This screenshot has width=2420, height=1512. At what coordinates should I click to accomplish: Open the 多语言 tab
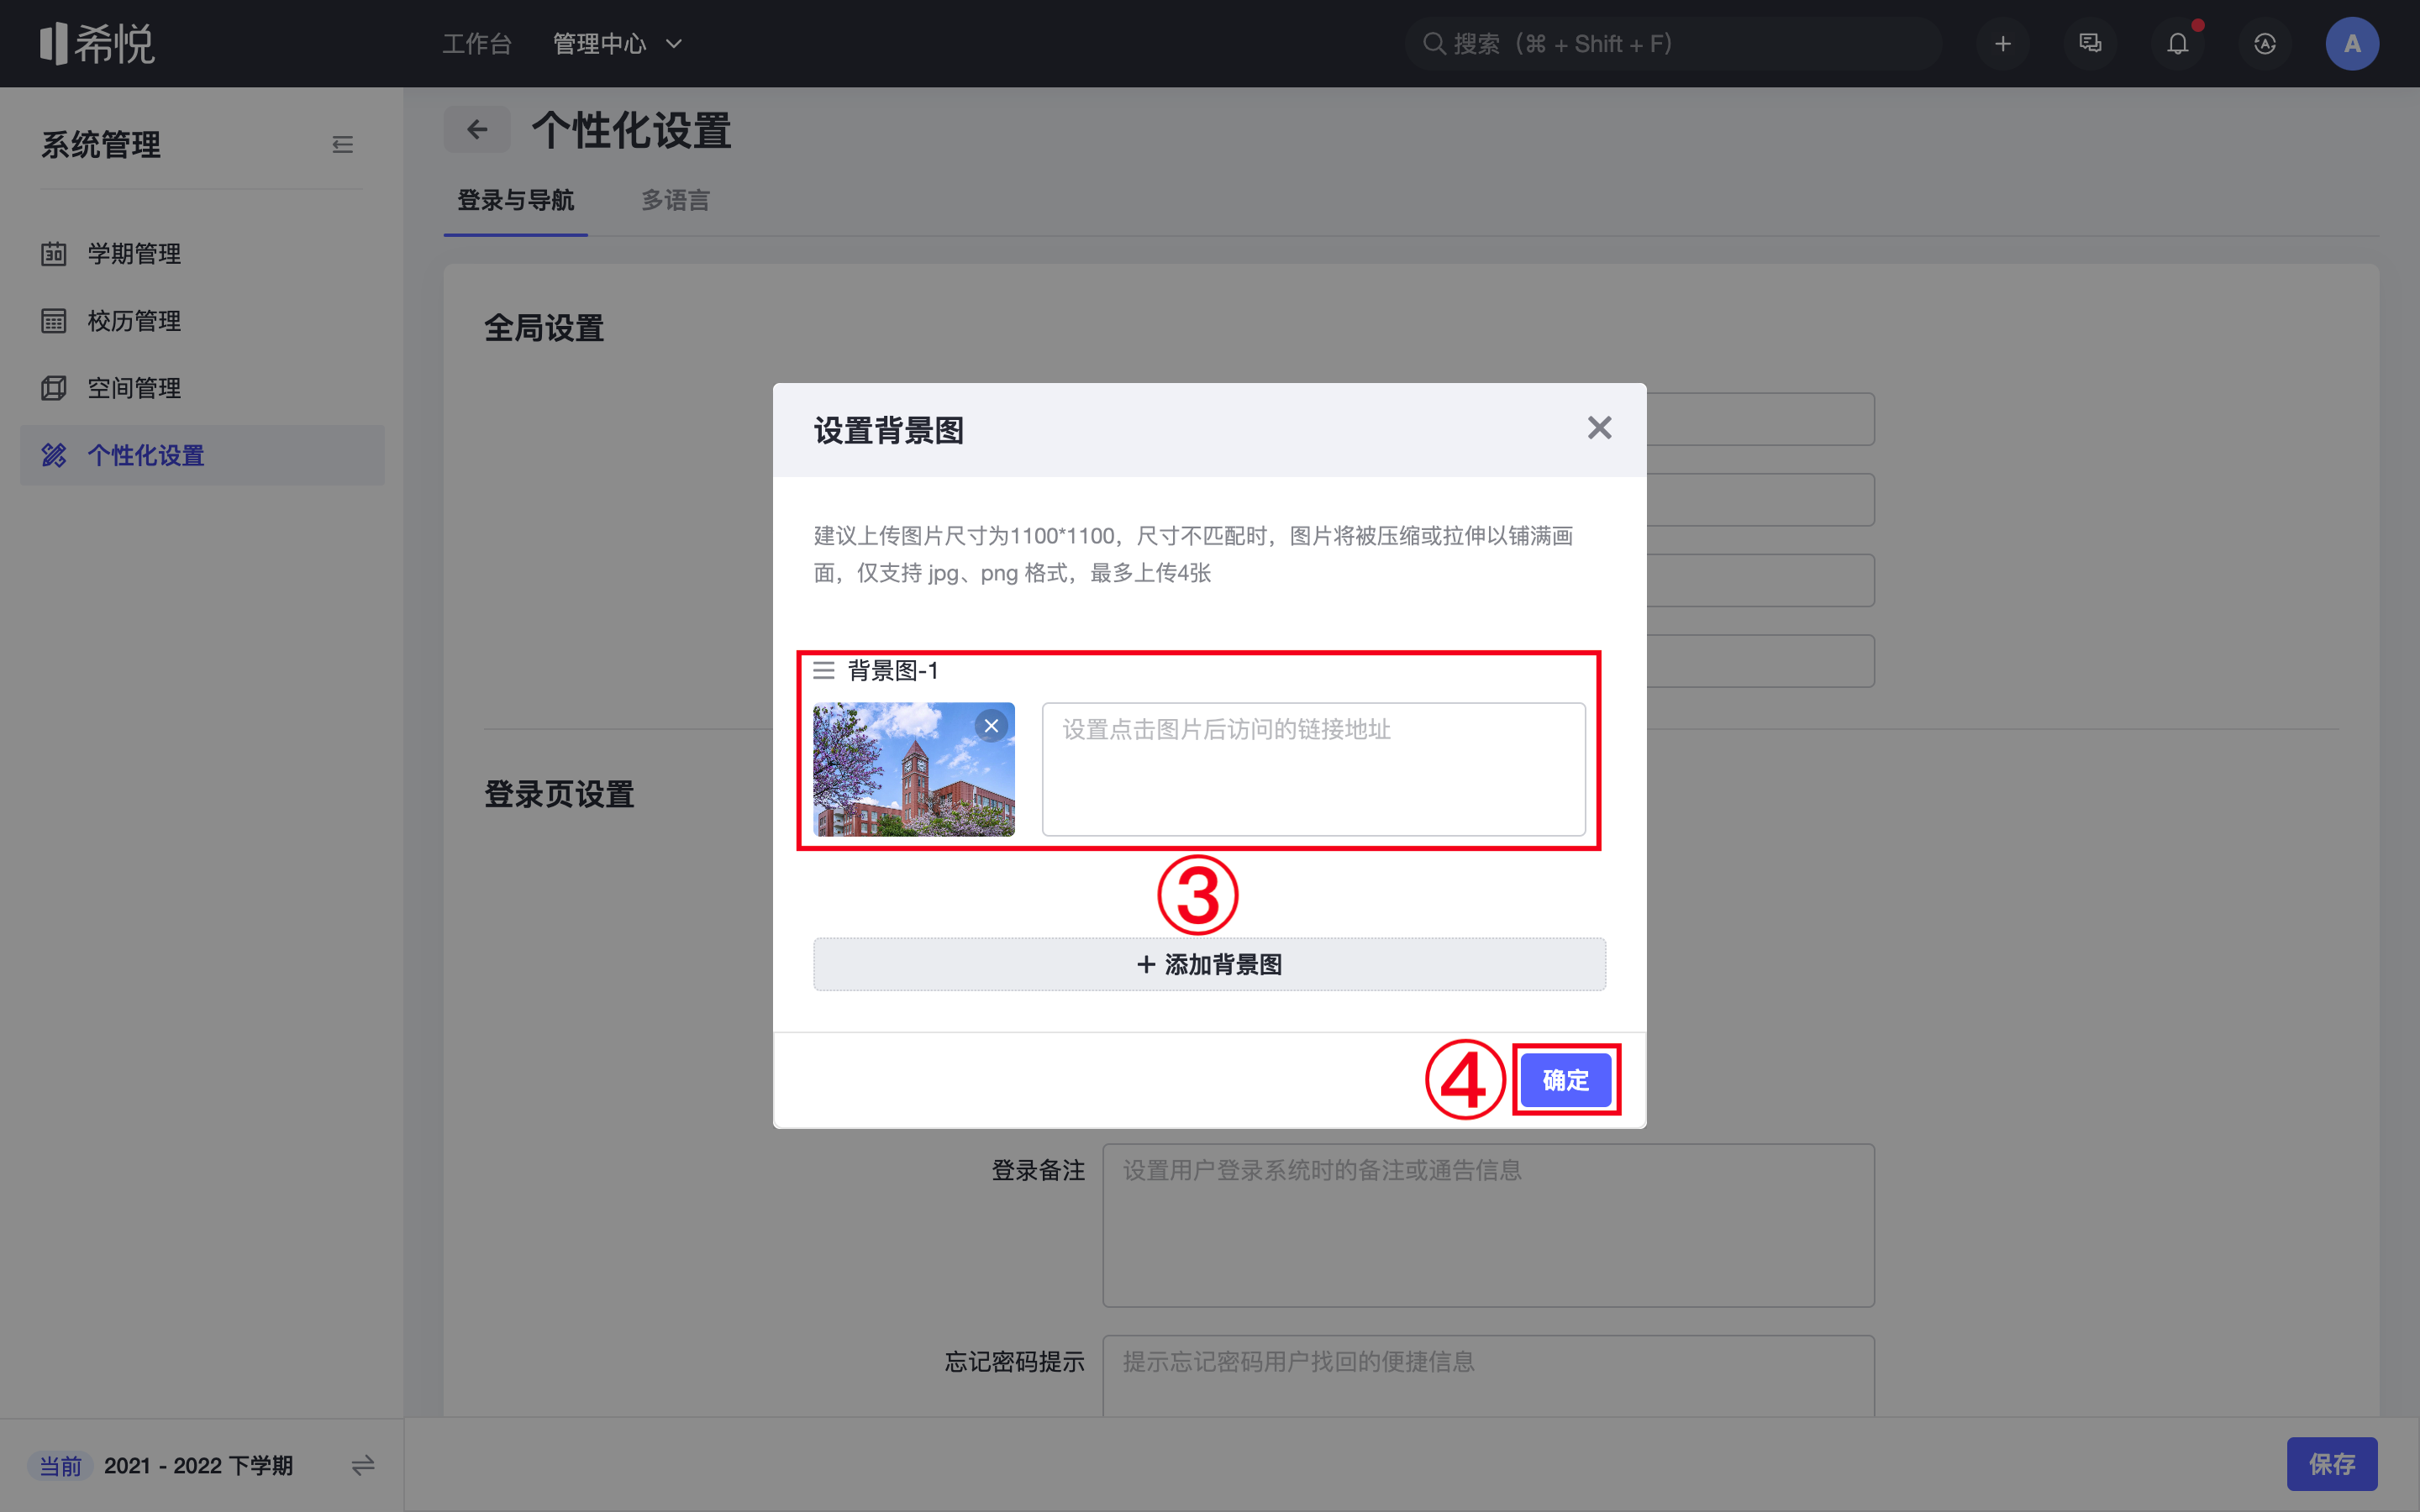(x=675, y=200)
